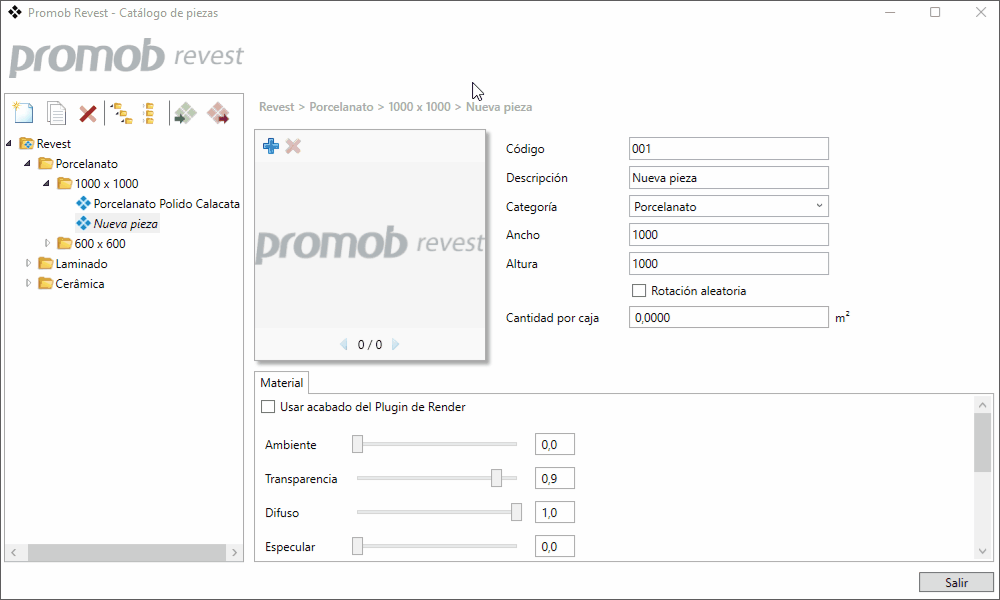This screenshot has width=1000, height=600.
Task: Click the Altura input field
Action: [728, 263]
